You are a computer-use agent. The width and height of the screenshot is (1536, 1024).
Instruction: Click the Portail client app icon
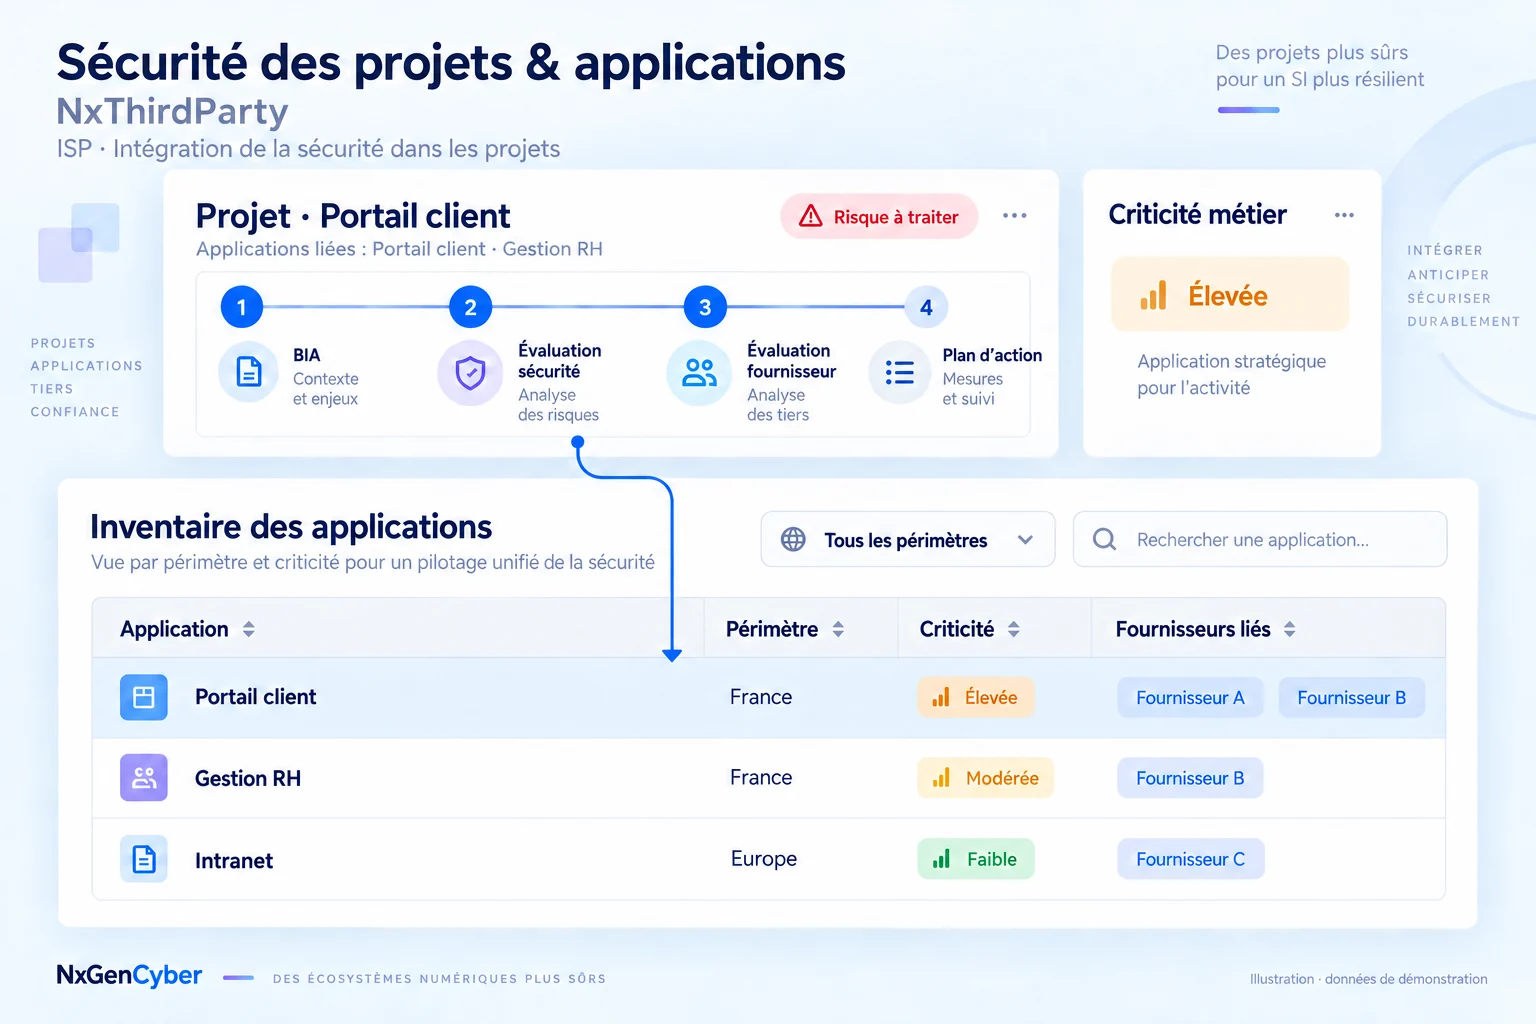pos(144,697)
